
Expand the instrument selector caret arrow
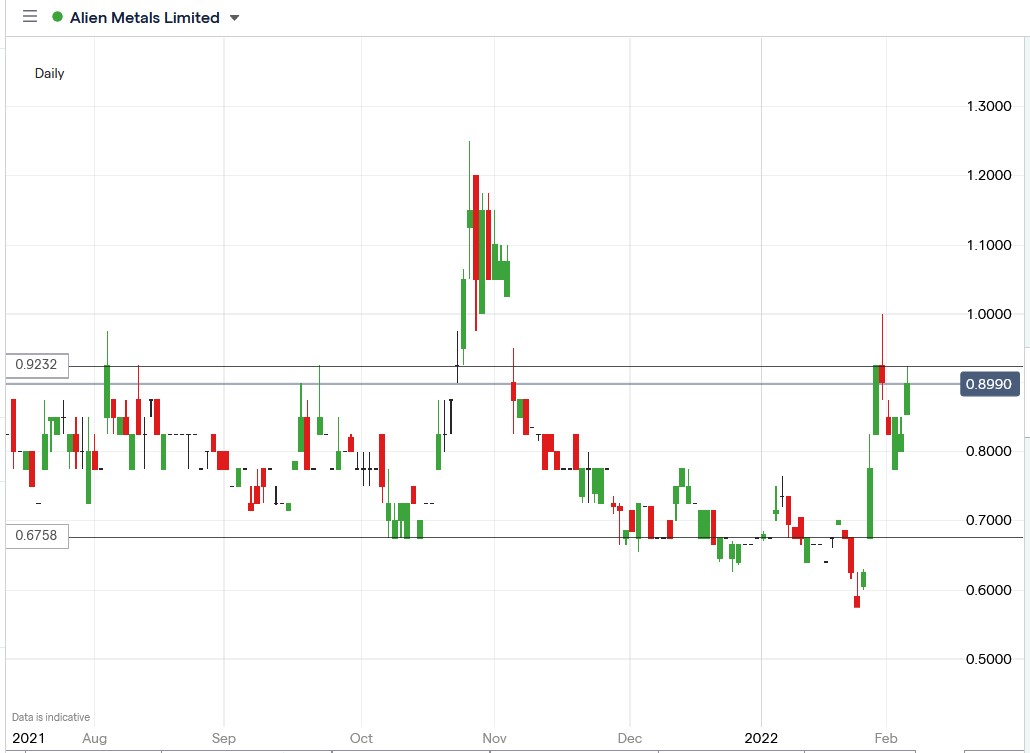233,17
